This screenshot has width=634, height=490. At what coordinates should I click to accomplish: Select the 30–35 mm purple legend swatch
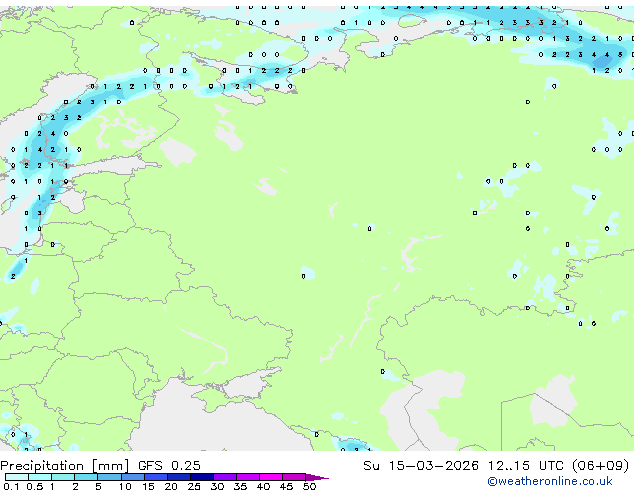225,477
